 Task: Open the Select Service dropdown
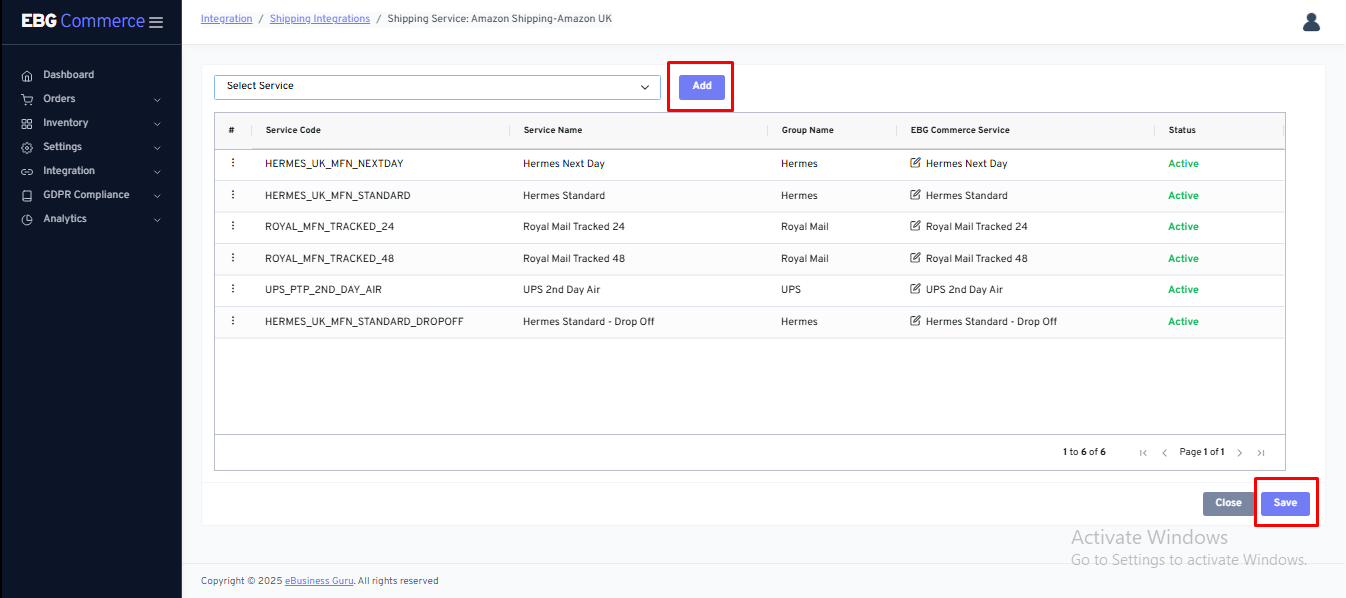coord(437,87)
